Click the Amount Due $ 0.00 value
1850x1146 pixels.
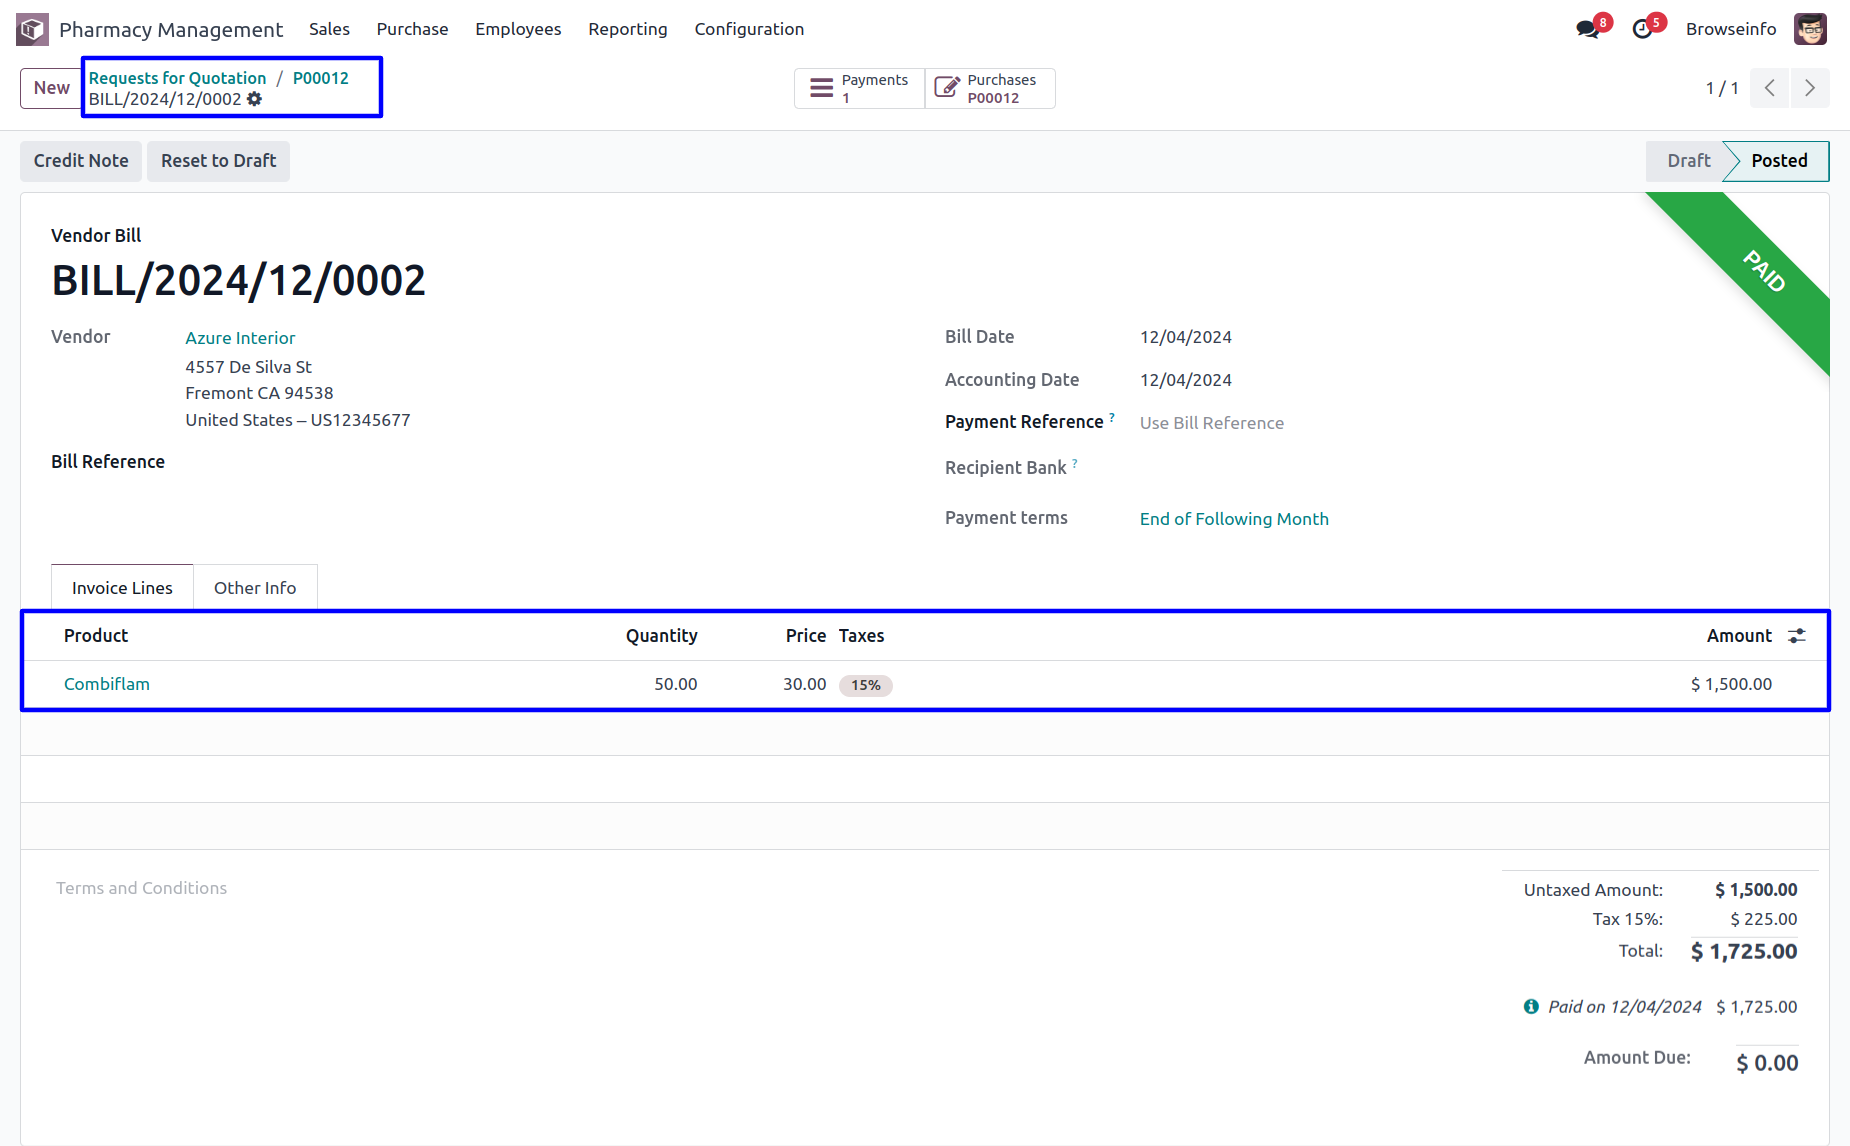(1767, 1063)
